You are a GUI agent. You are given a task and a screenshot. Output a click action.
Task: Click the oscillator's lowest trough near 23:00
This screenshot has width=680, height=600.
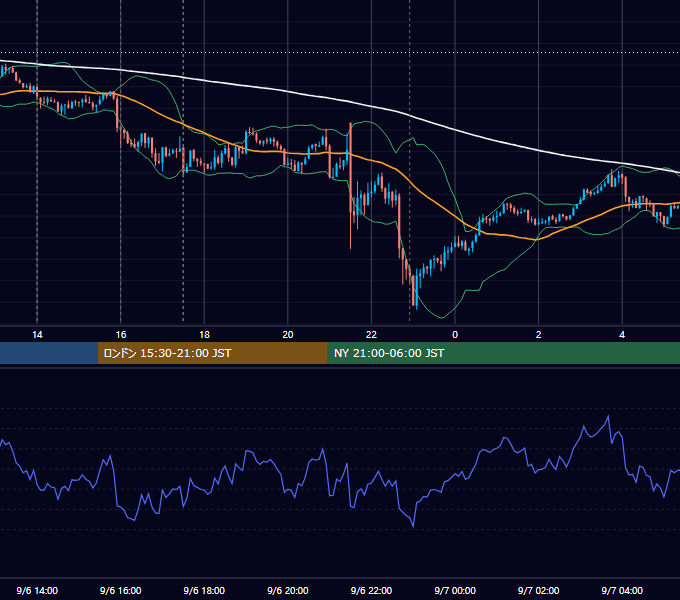(x=413, y=526)
